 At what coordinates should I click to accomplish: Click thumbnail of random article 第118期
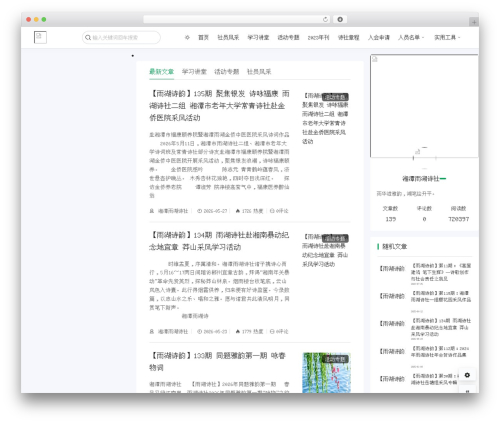click(x=392, y=296)
